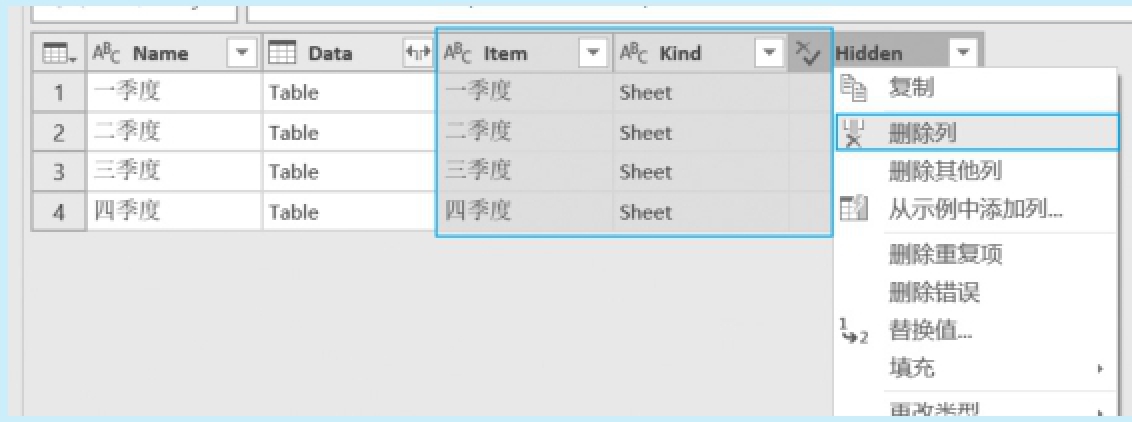Choose 复制 from the context menu

click(x=910, y=90)
